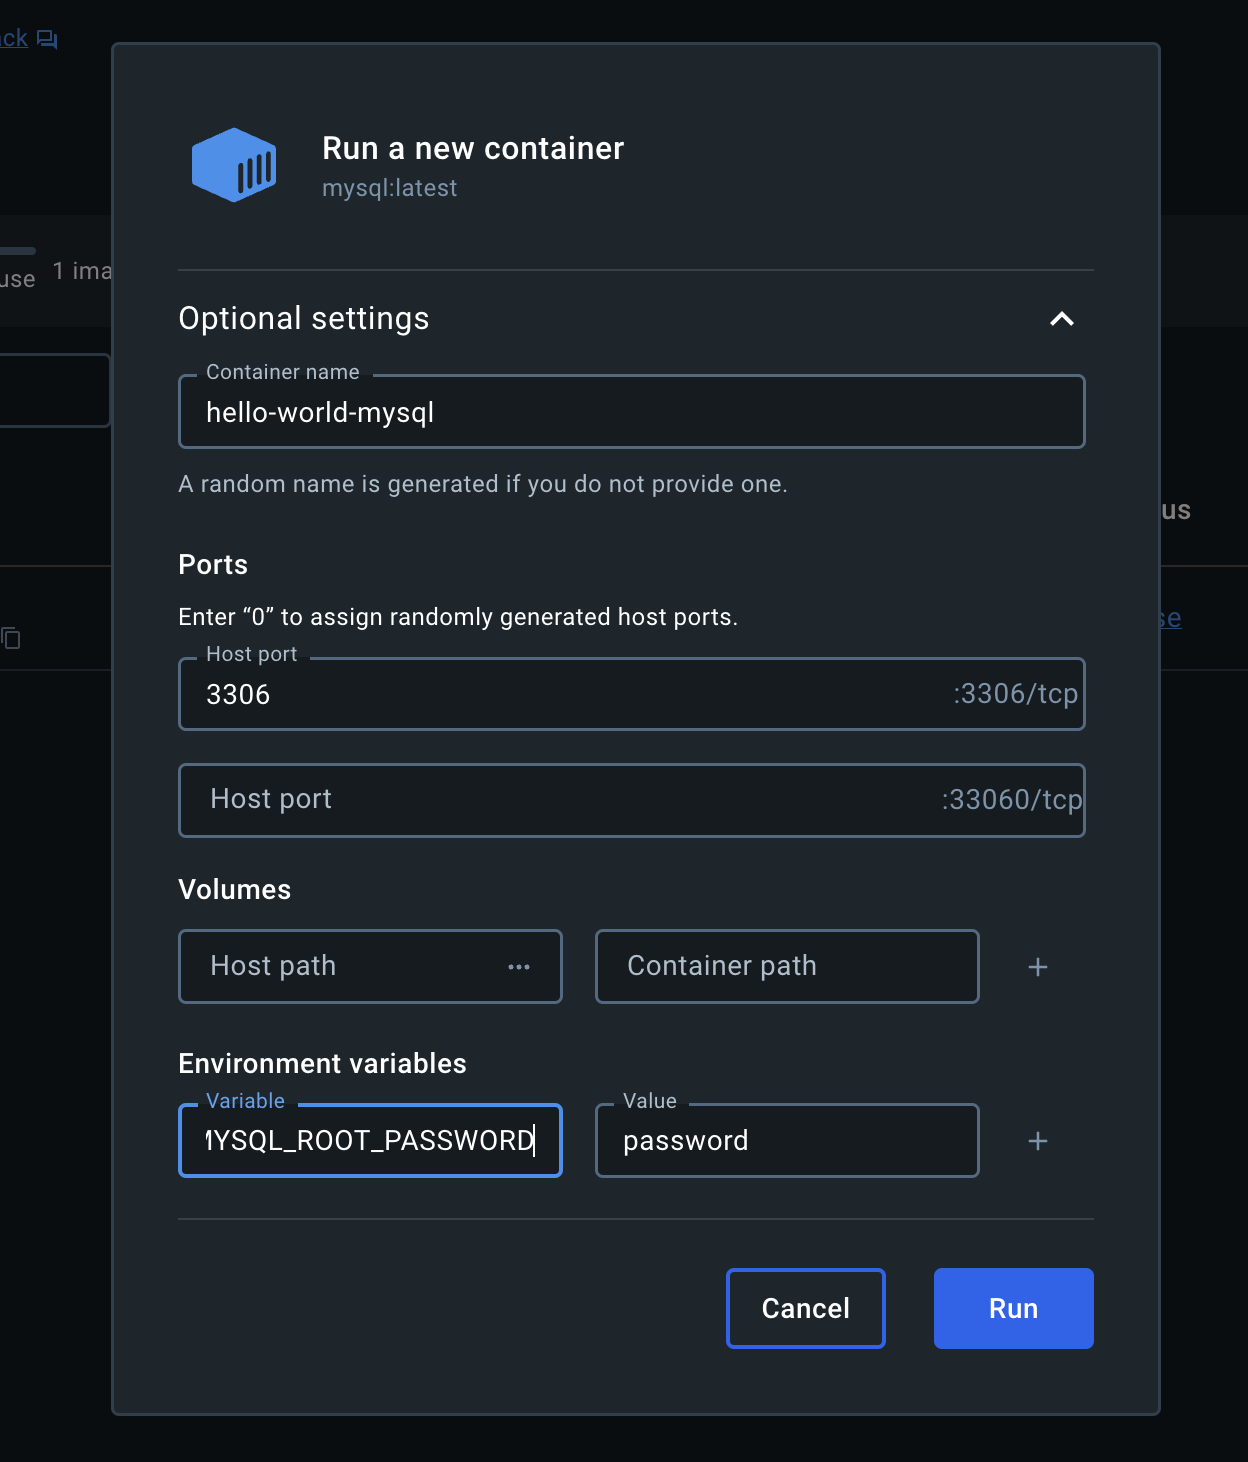Collapse the Optional settings section chevron
Viewport: 1248px width, 1462px height.
(1063, 318)
